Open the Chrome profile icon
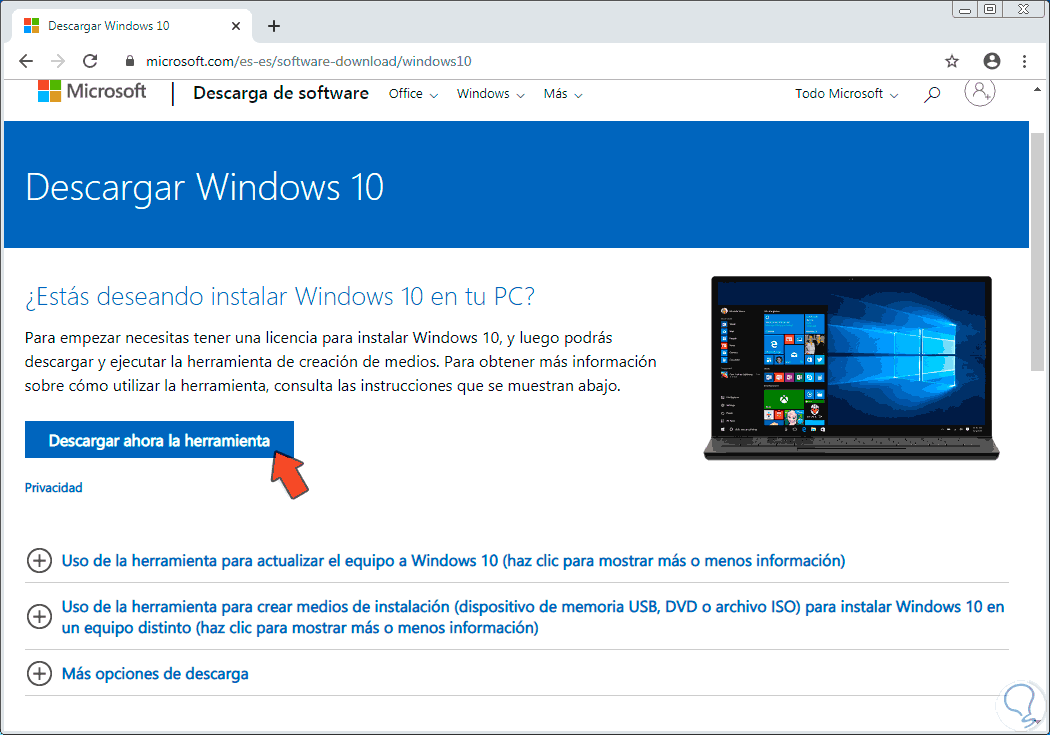The height and width of the screenshot is (735, 1050). point(992,62)
